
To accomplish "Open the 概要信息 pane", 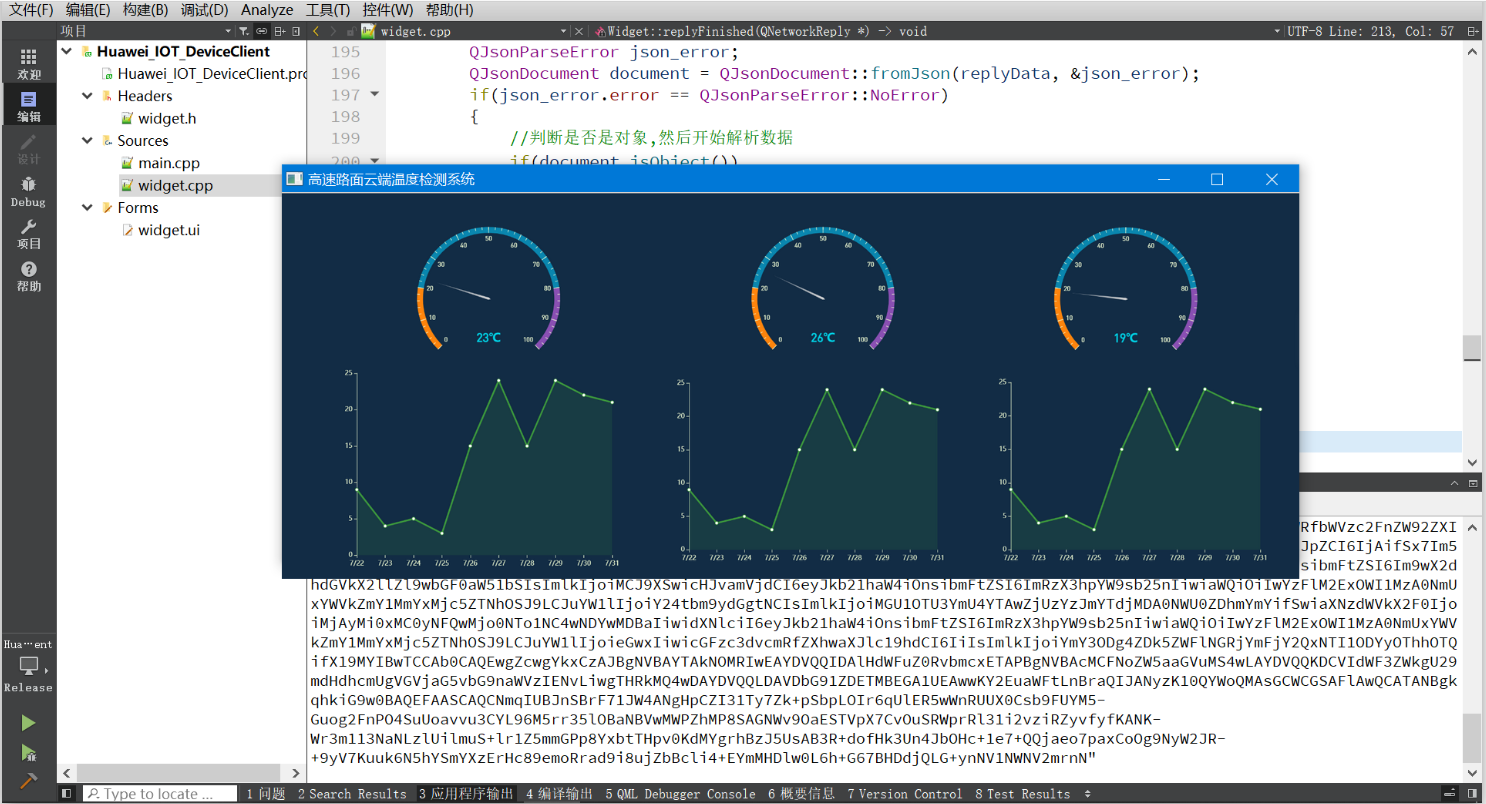I will (x=801, y=794).
